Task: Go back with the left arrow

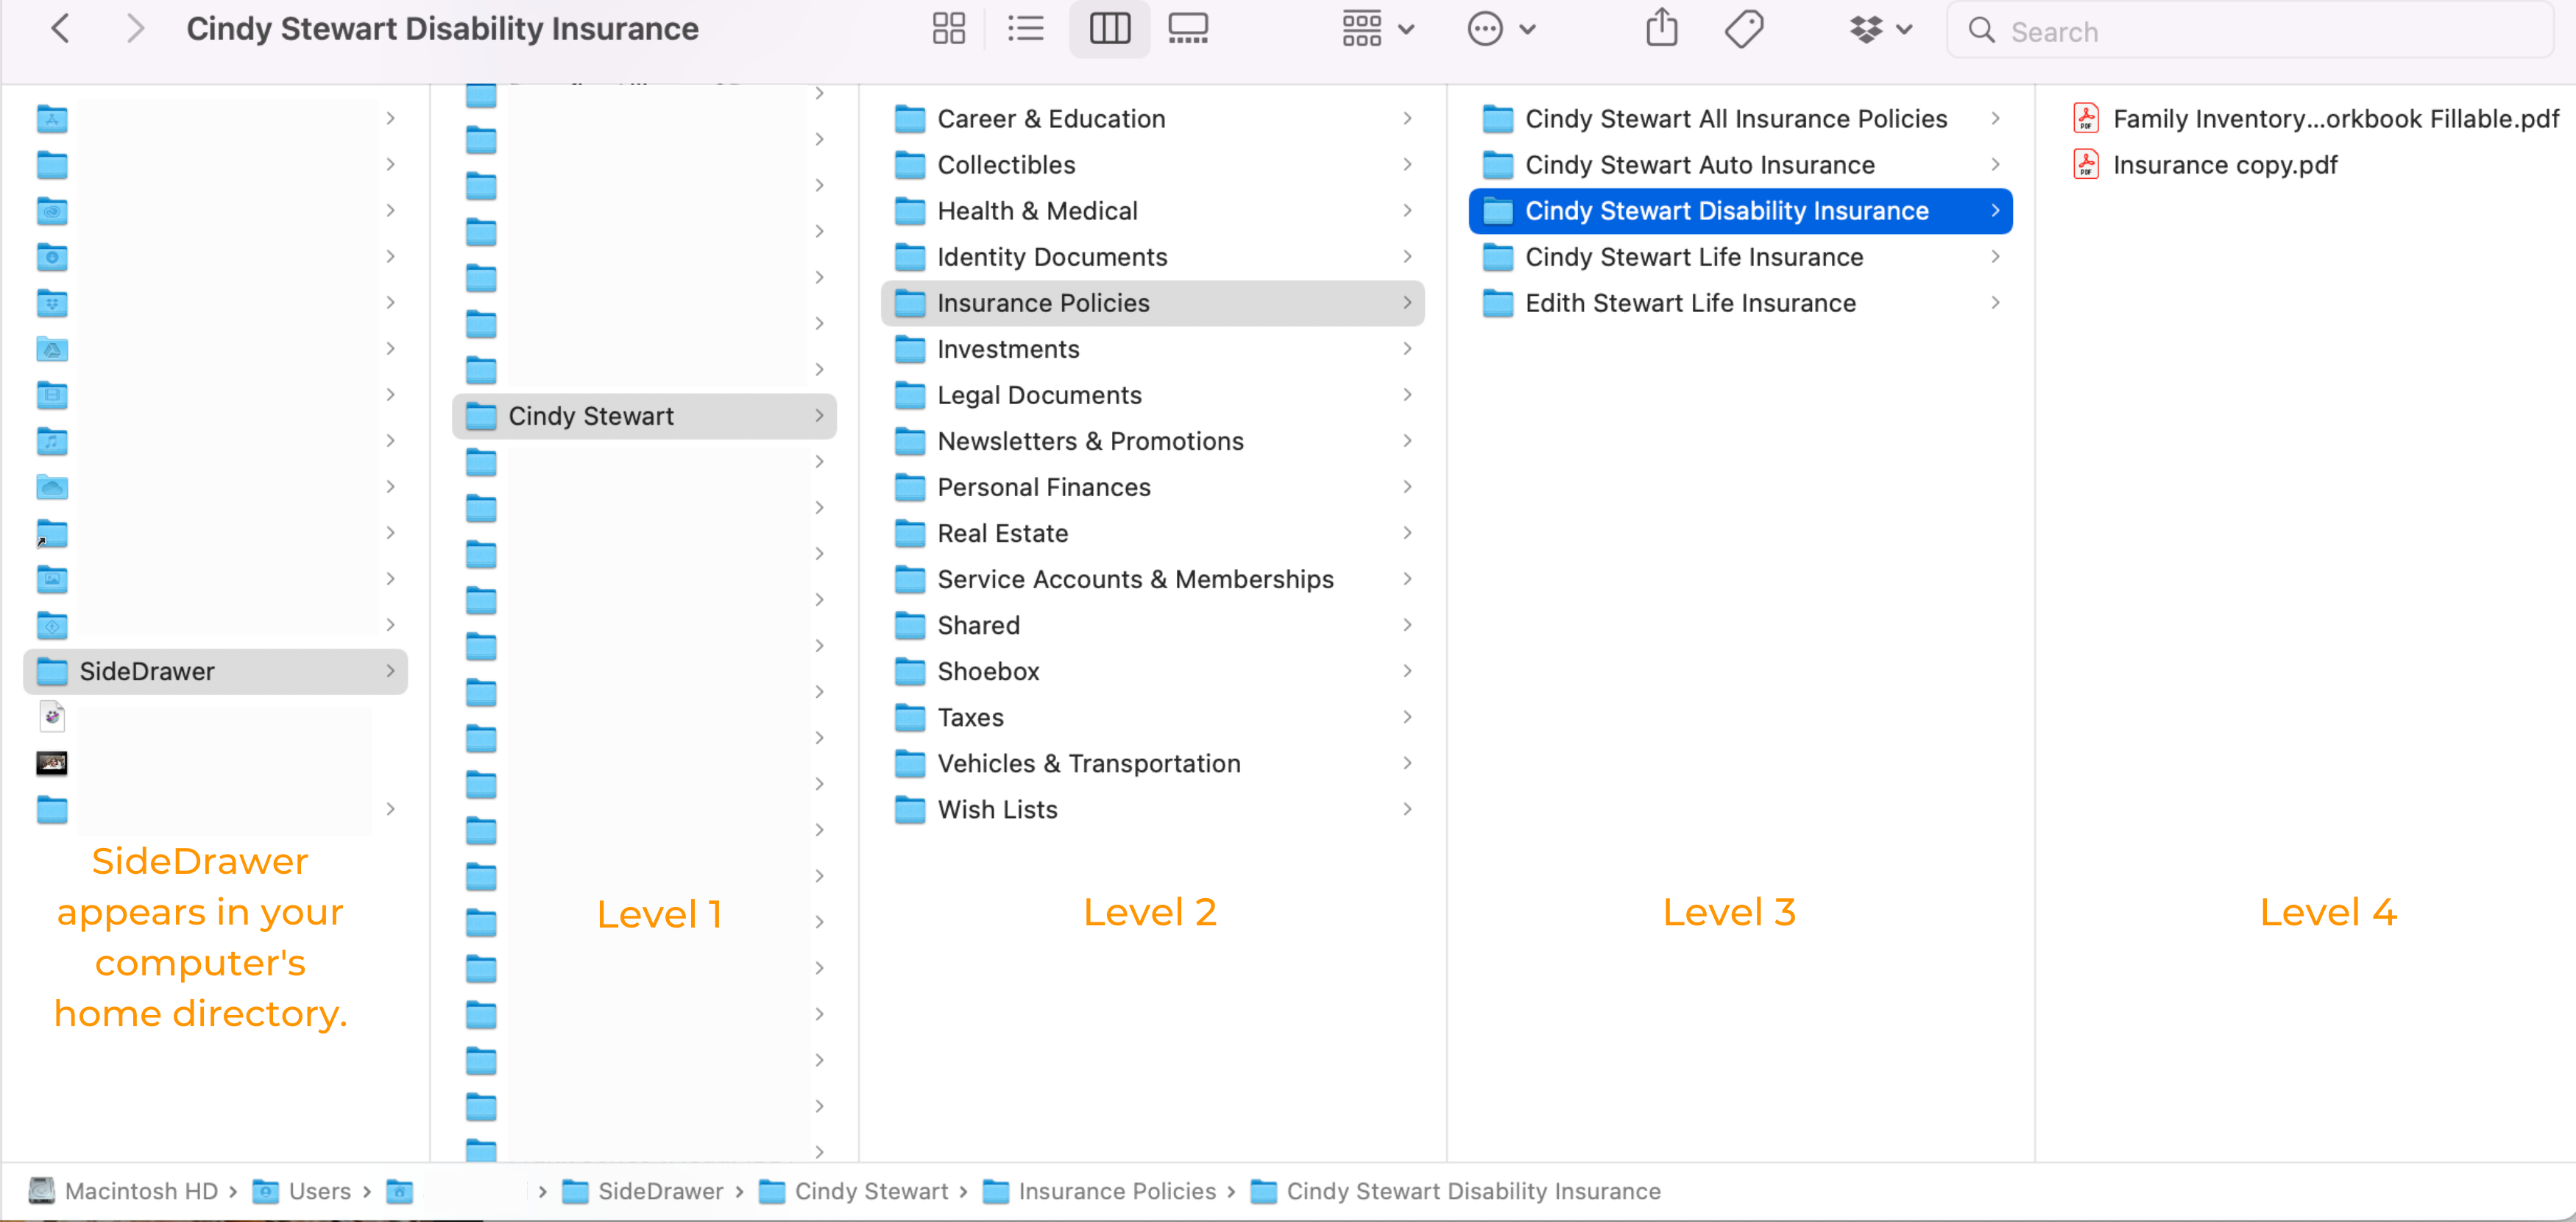Action: coord(60,29)
